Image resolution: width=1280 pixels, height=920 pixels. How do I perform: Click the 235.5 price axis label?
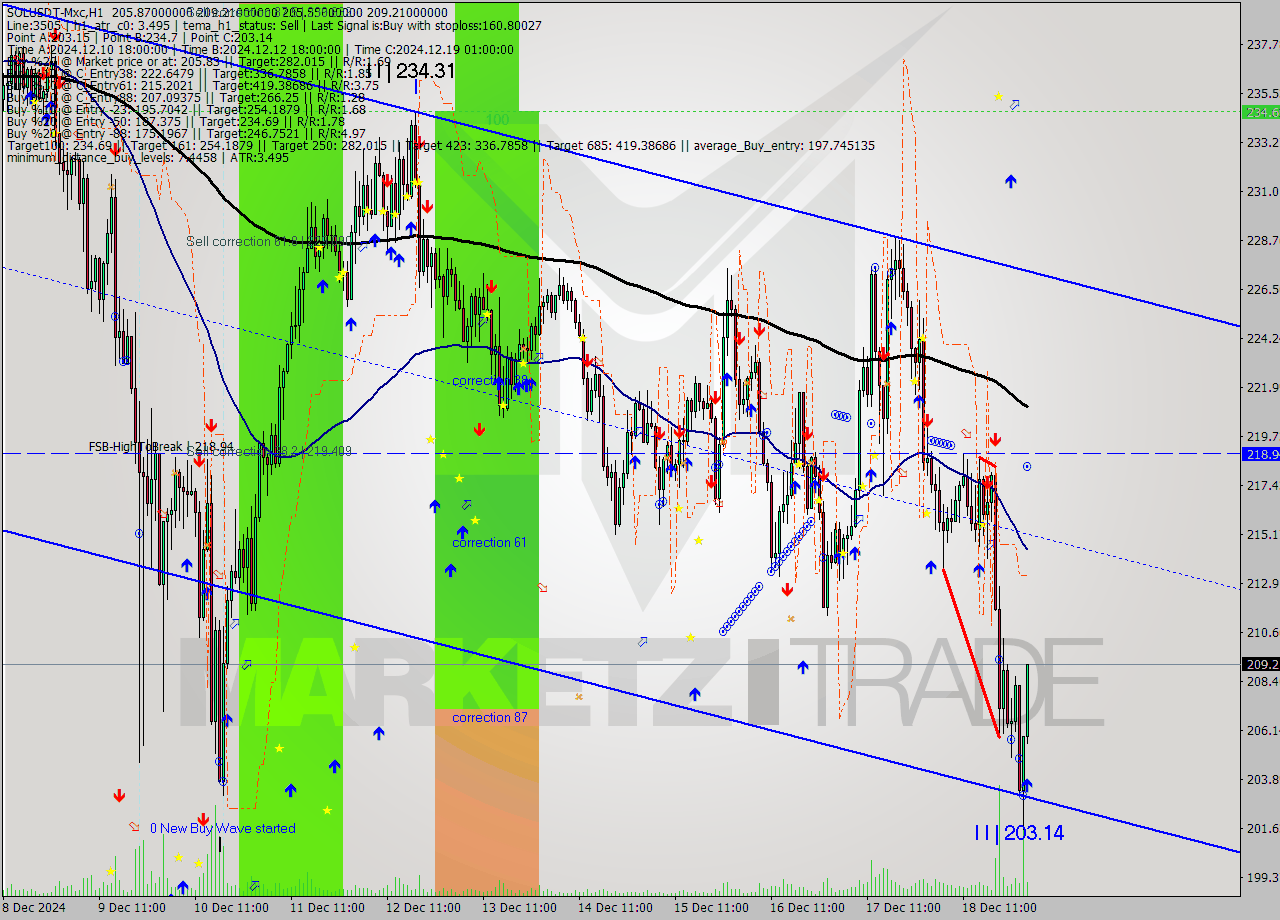(1262, 94)
